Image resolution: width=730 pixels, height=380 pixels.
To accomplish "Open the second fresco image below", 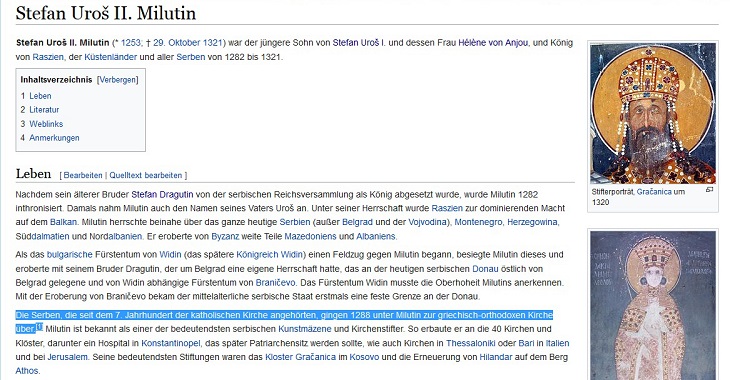I will point(653,305).
